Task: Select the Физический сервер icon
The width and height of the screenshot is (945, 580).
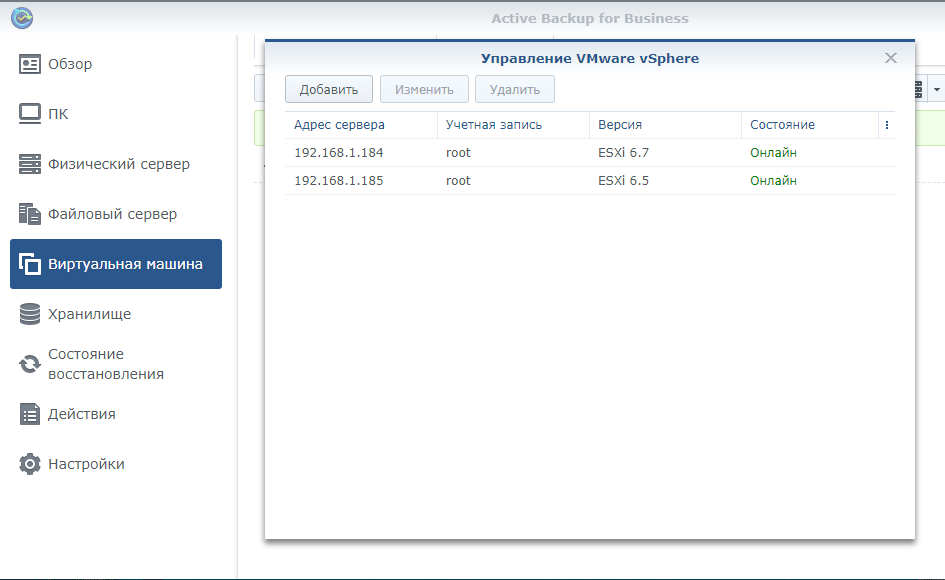Action: (x=30, y=164)
